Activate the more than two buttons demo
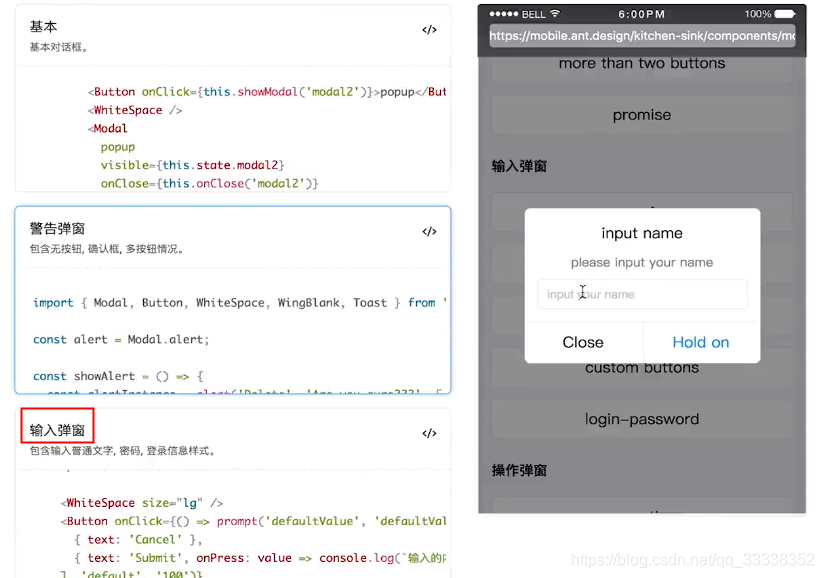The width and height of the screenshot is (824, 578). tap(641, 63)
